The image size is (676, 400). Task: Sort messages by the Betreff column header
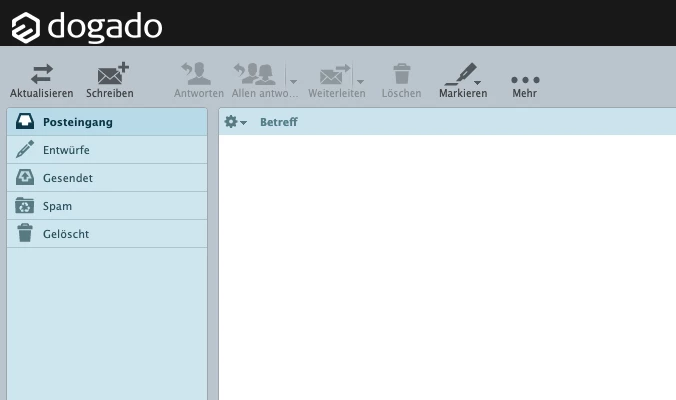coord(278,122)
